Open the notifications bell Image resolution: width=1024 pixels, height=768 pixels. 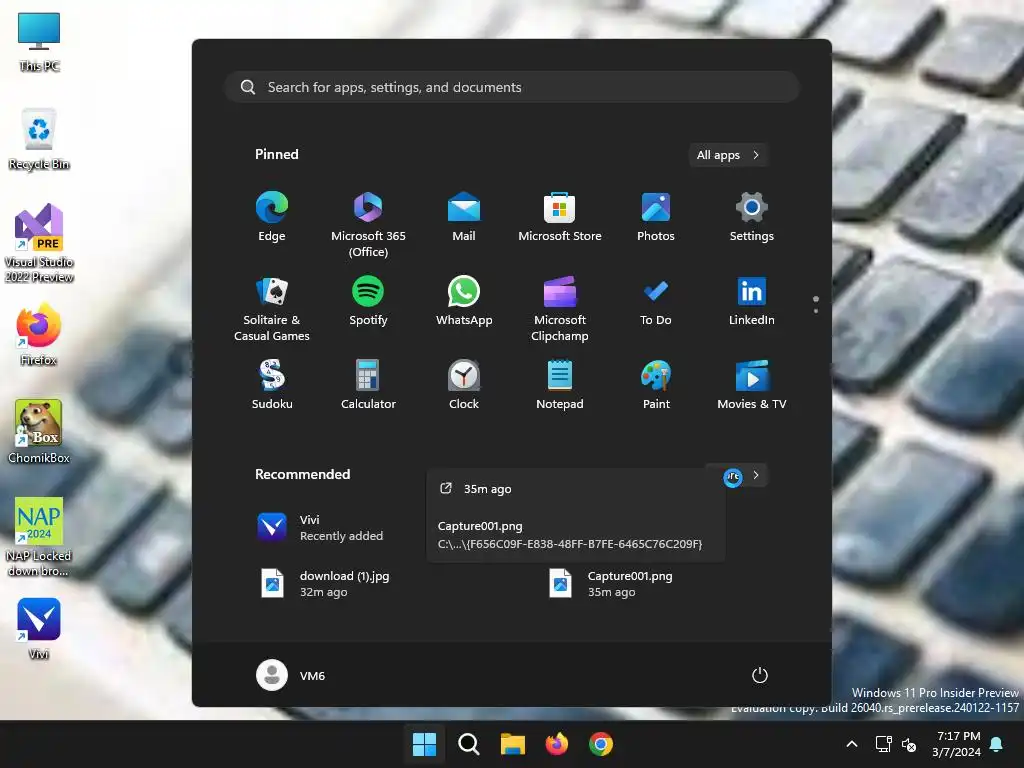pos(997,744)
